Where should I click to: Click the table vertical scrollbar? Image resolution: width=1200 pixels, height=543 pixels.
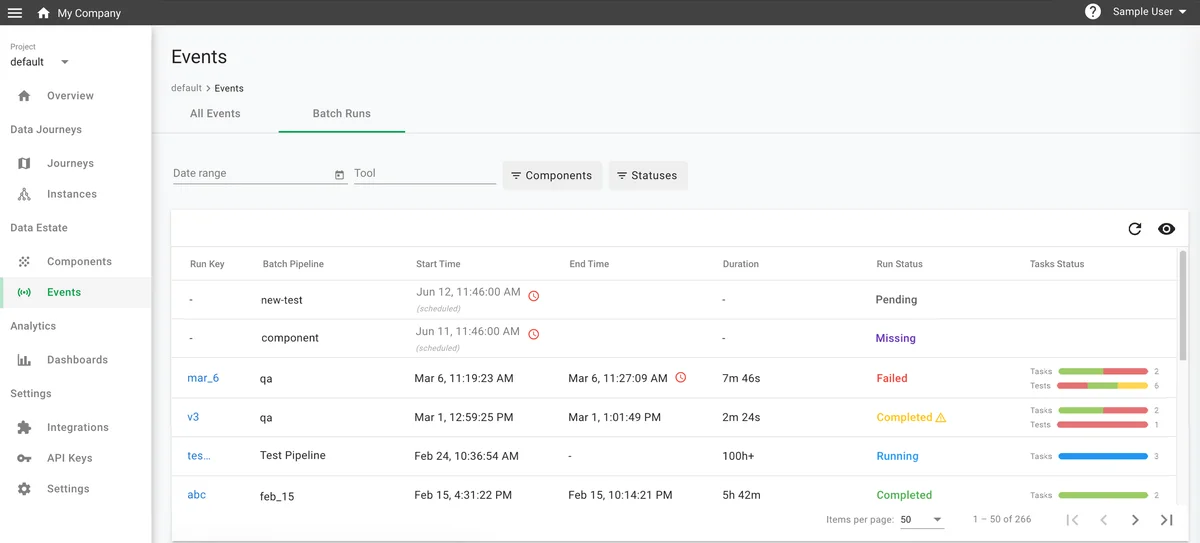click(1183, 305)
